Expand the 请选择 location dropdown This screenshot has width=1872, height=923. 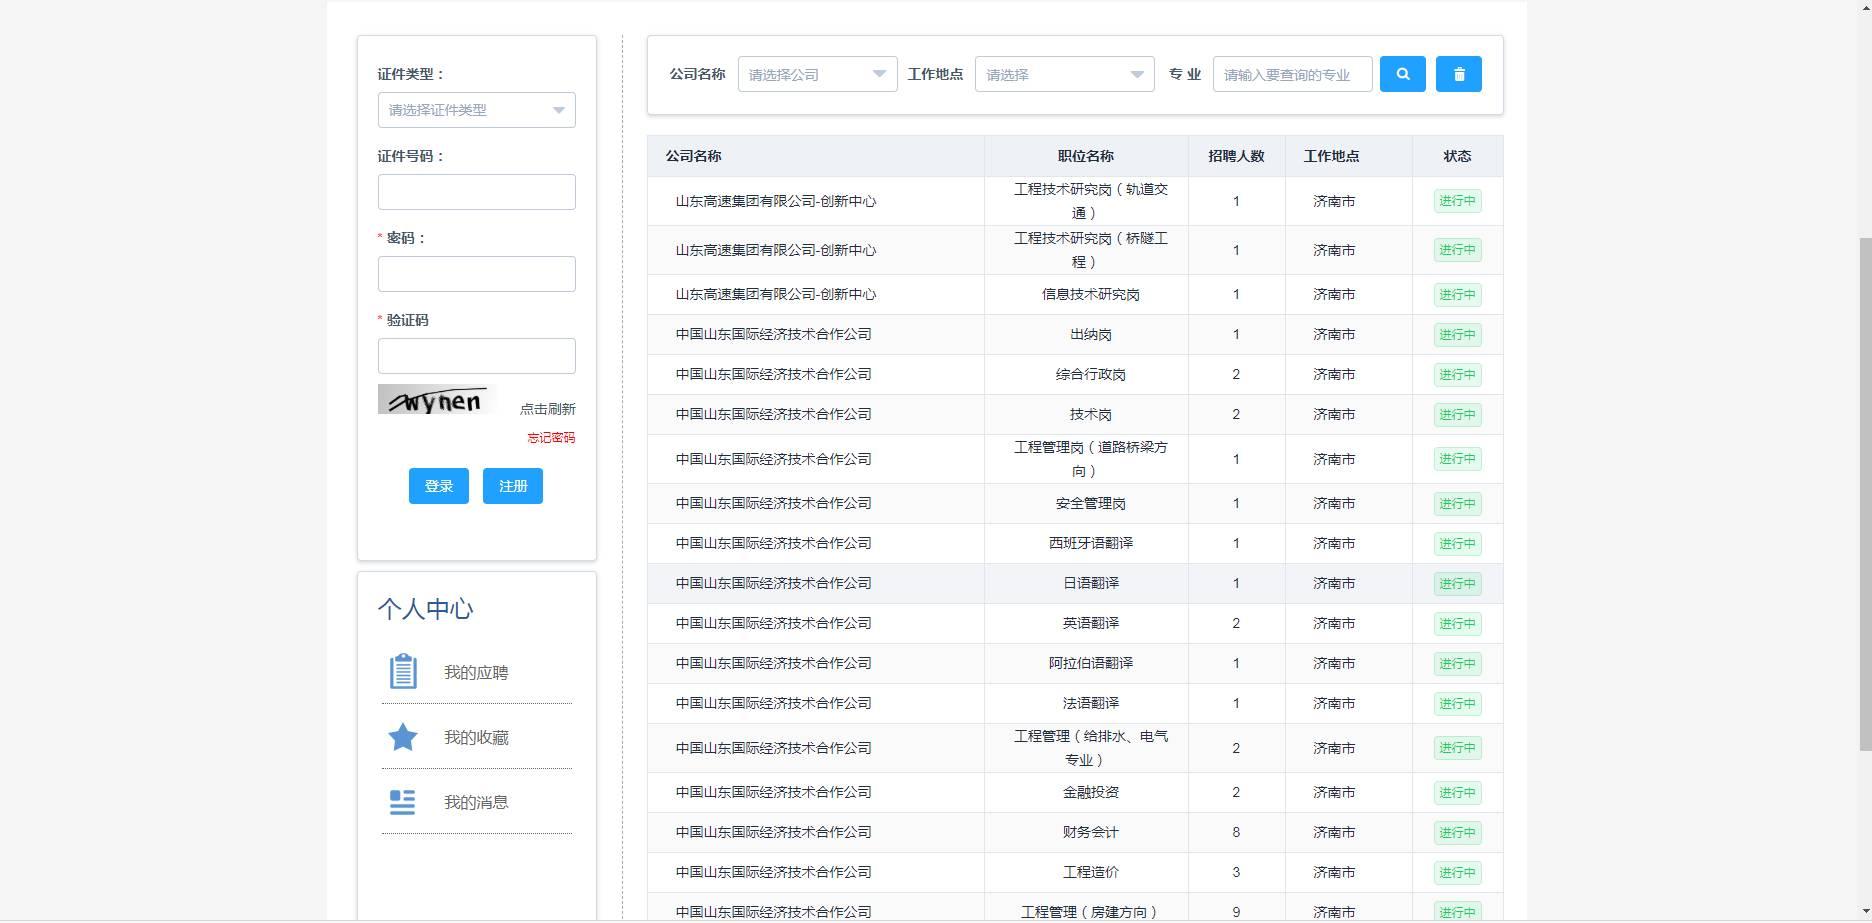(x=1064, y=73)
